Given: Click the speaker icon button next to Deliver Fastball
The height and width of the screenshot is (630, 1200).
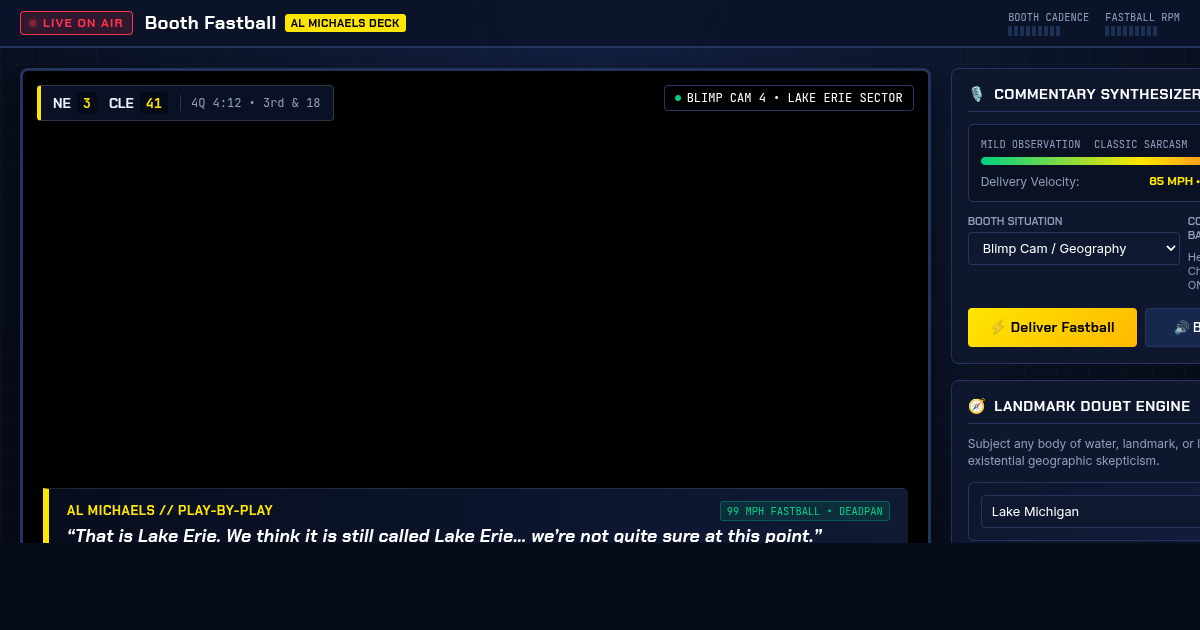Looking at the screenshot, I should [x=1173, y=327].
